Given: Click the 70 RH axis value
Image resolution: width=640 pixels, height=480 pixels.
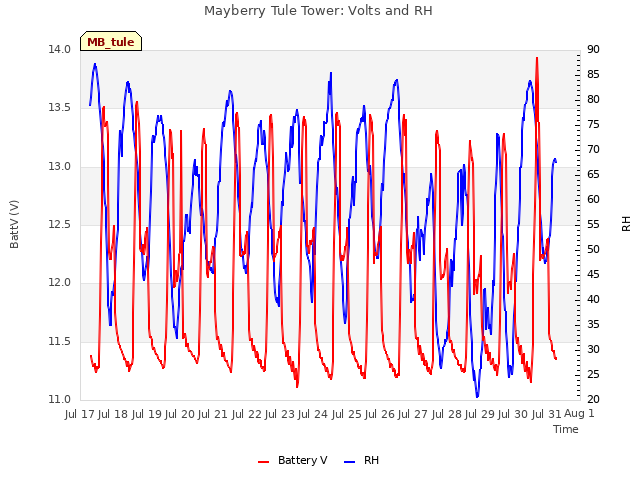Looking at the screenshot, I should [593, 150].
